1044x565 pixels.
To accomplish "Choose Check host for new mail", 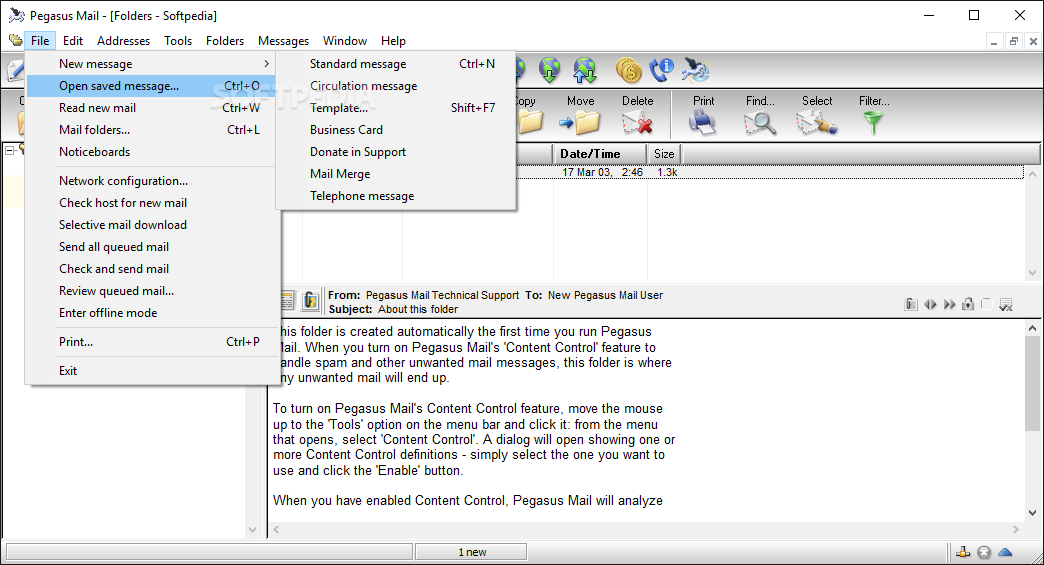I will click(151, 203).
